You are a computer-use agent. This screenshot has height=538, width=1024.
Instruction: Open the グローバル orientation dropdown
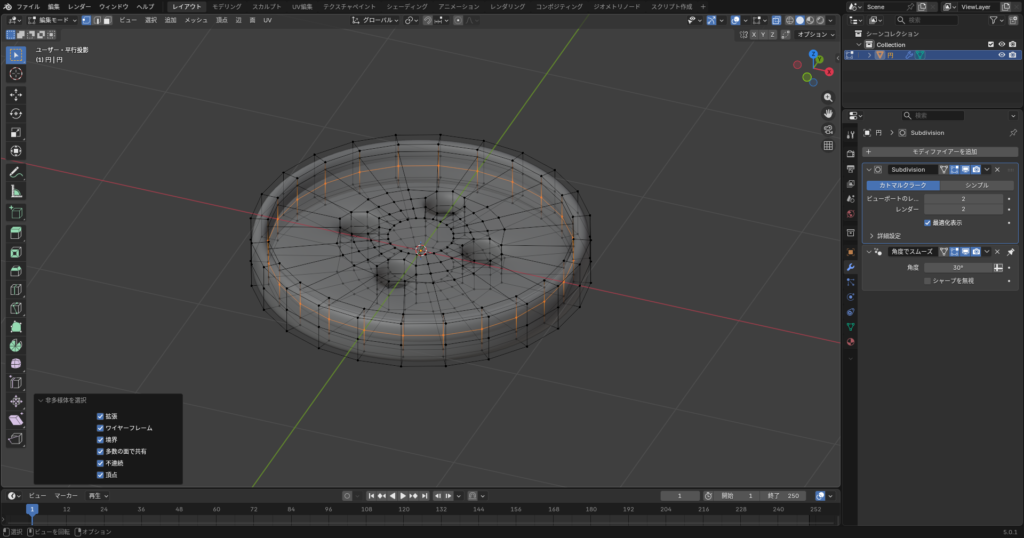coord(377,20)
